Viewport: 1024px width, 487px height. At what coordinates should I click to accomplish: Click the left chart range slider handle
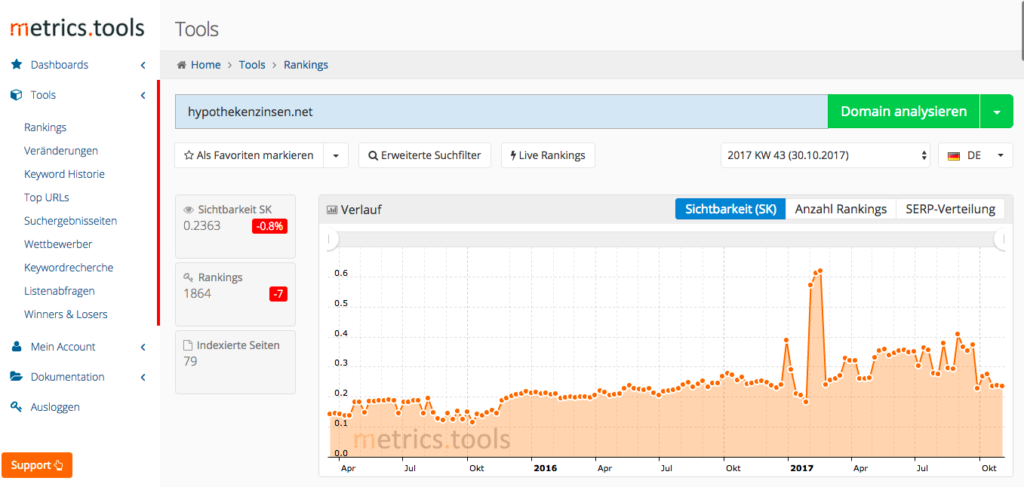[332, 240]
